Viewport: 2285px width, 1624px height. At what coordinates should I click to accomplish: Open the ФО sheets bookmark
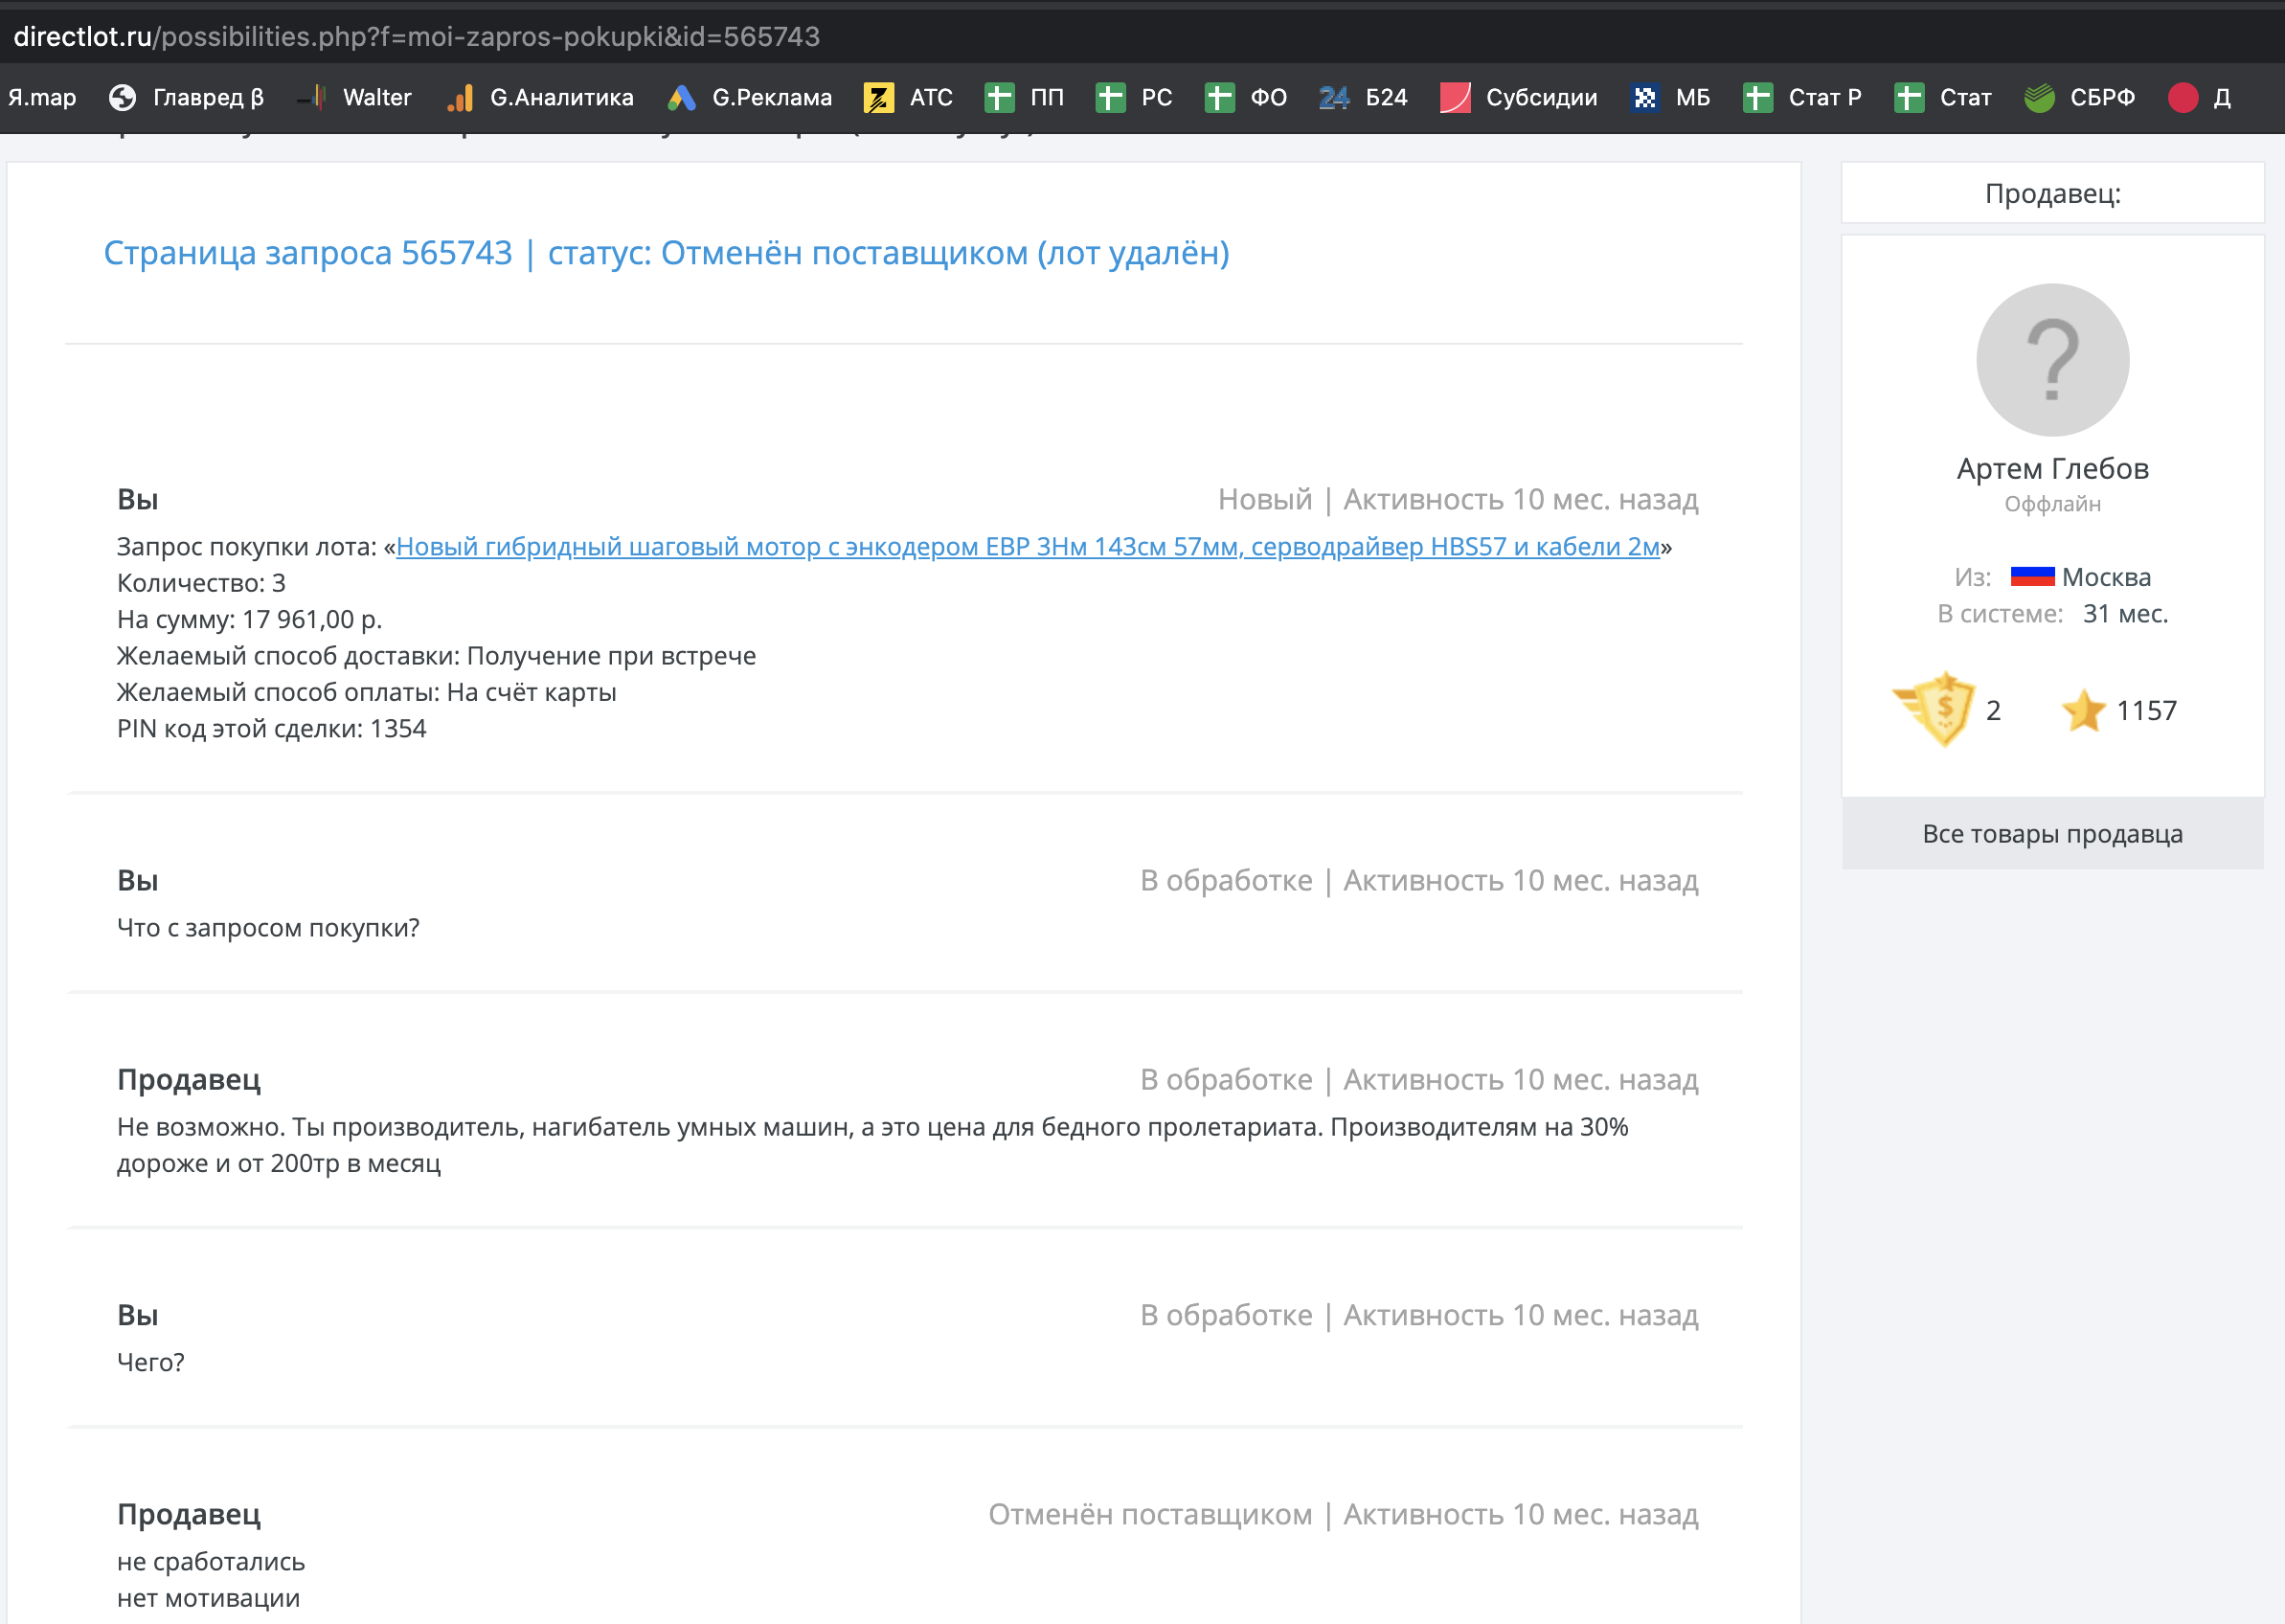pos(1267,97)
